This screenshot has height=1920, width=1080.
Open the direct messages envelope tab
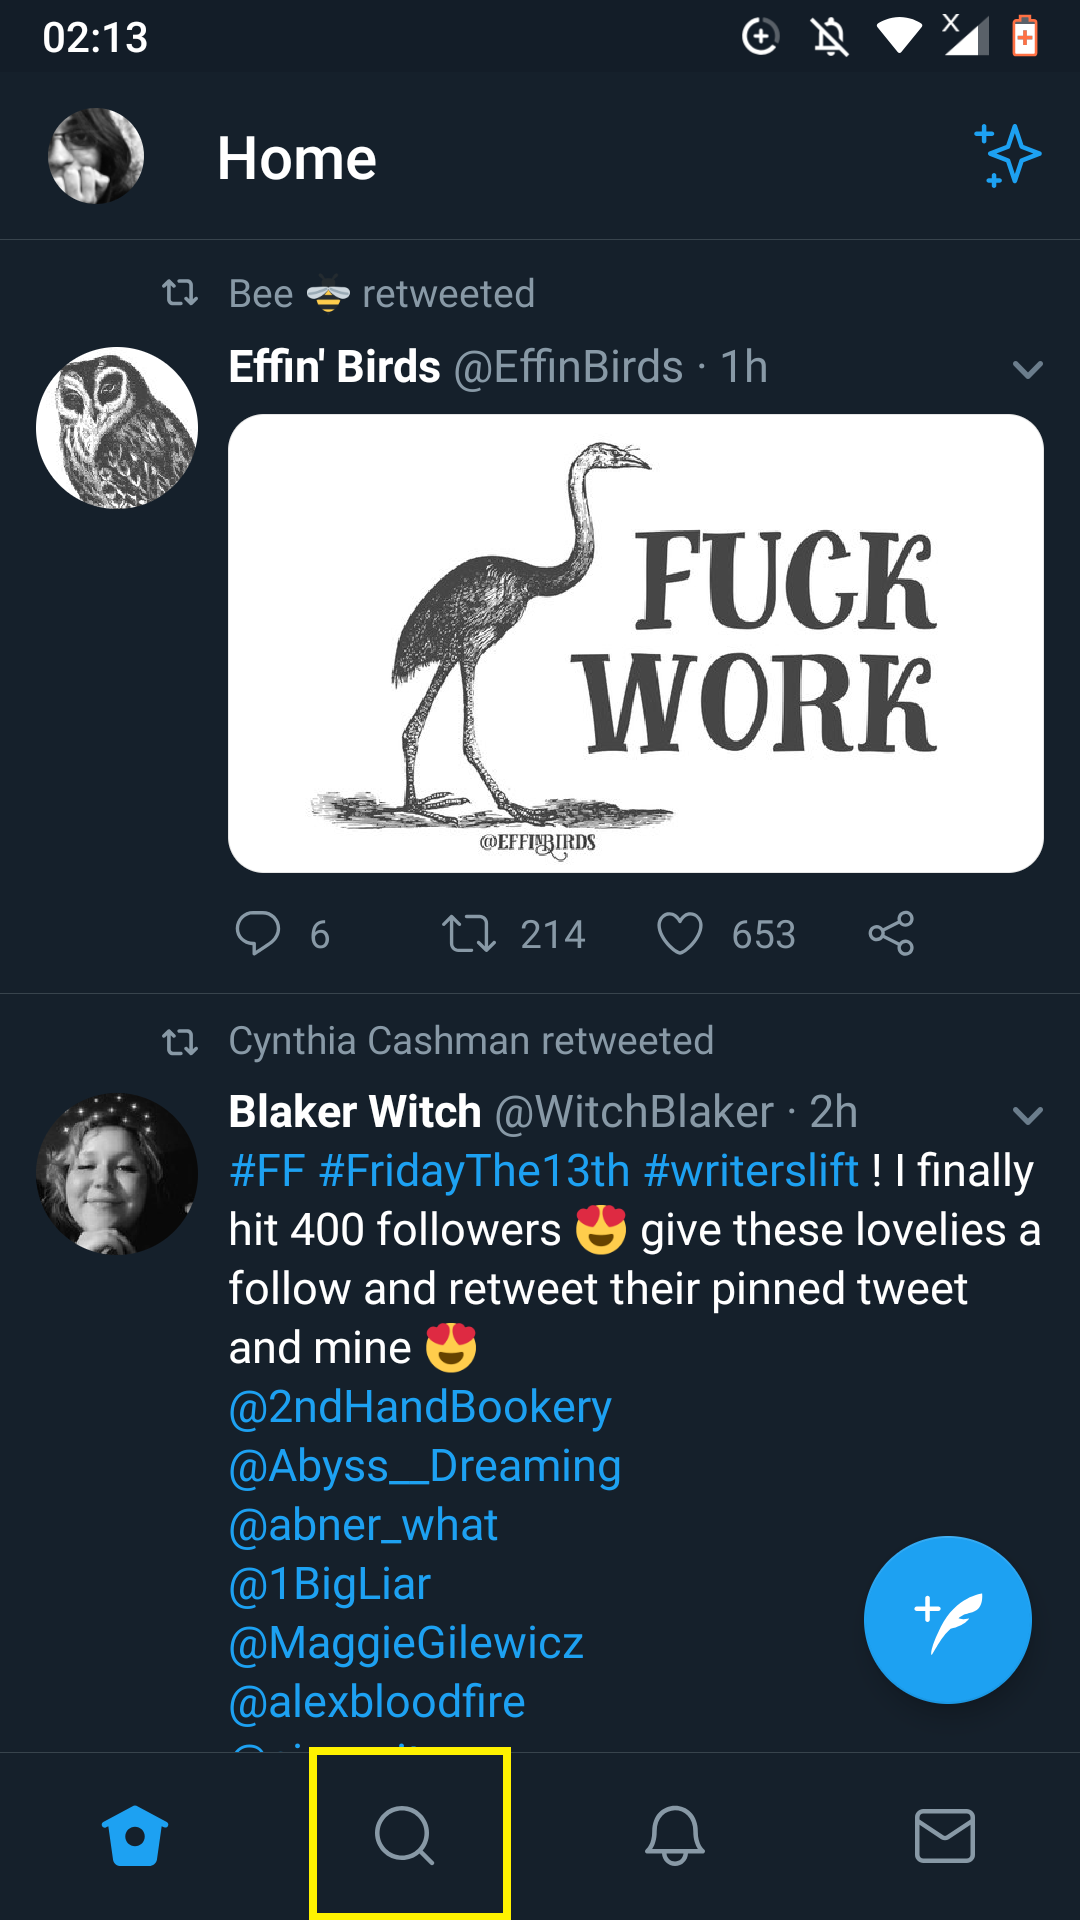pos(945,1835)
